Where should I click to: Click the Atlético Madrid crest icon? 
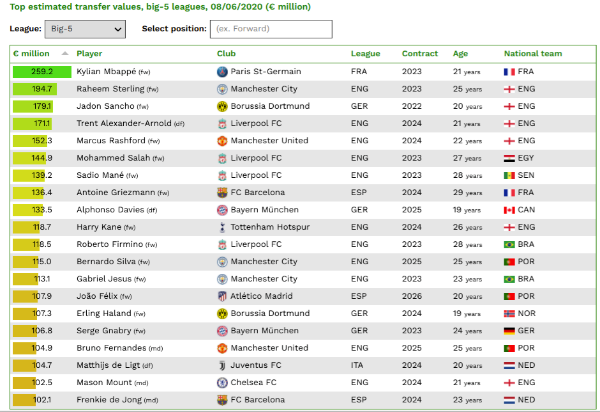coord(222,296)
